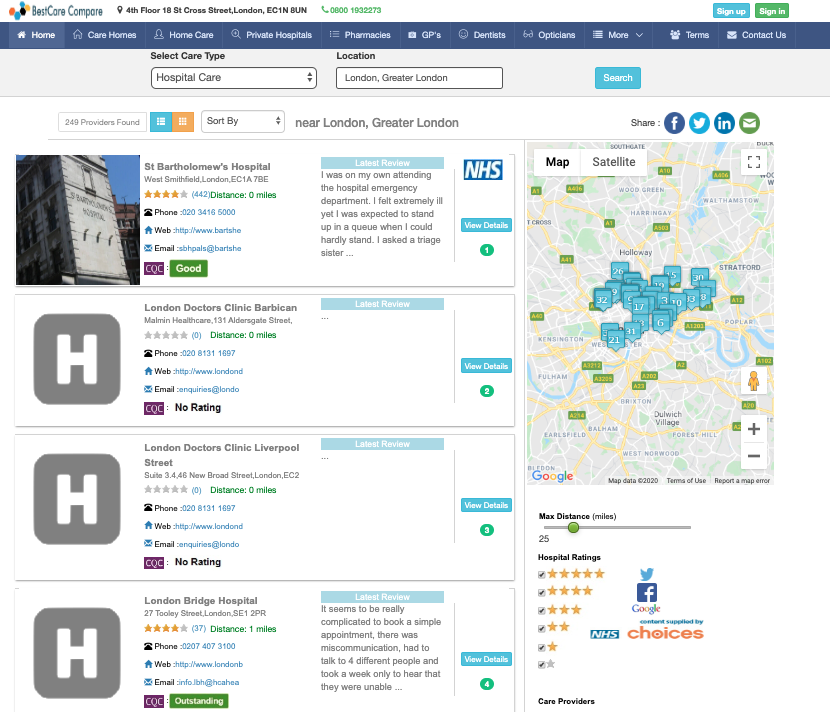
Task: View Details for London Bridge Hospital
Action: pos(486,659)
